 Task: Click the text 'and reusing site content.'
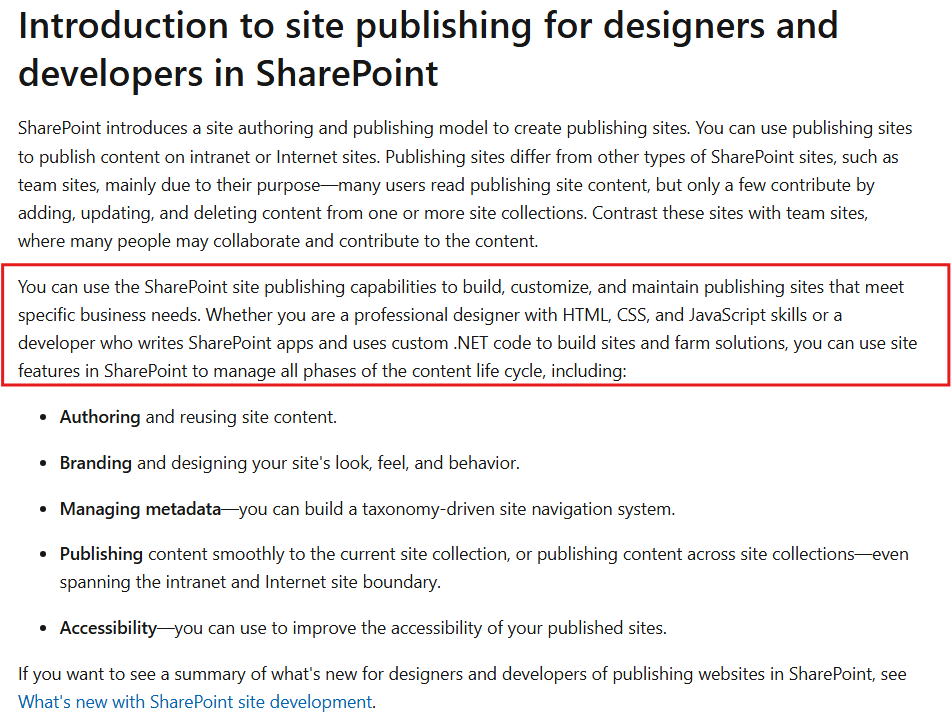coord(241,417)
